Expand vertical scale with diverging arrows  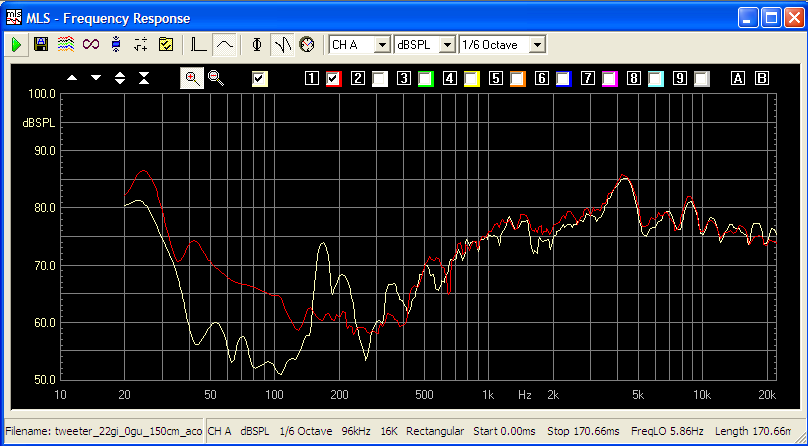(x=120, y=78)
